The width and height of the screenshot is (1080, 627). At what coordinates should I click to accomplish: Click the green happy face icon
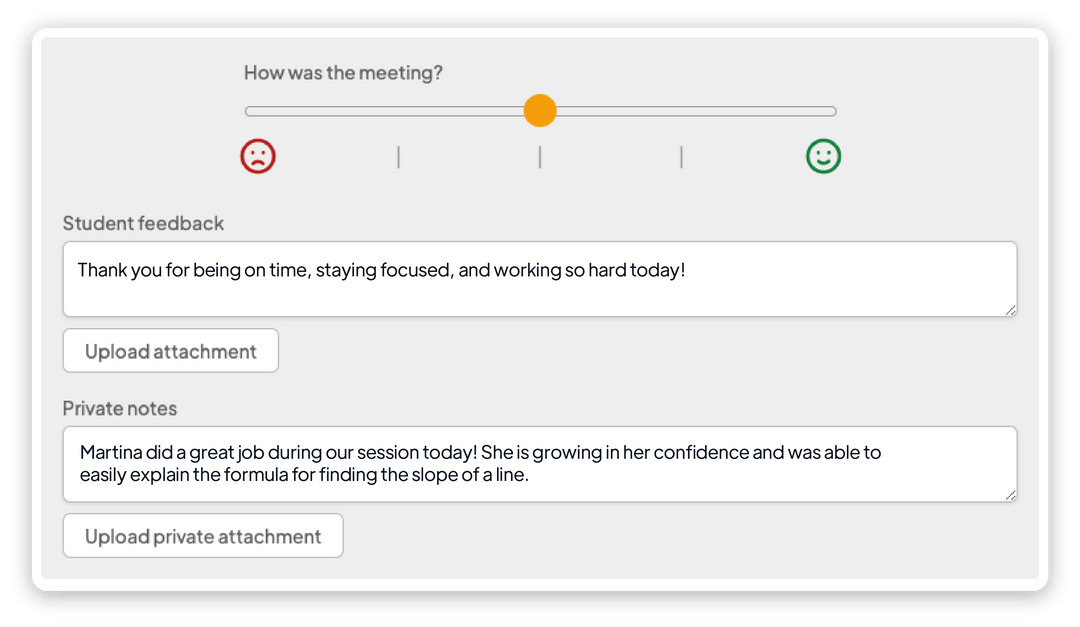pos(824,156)
